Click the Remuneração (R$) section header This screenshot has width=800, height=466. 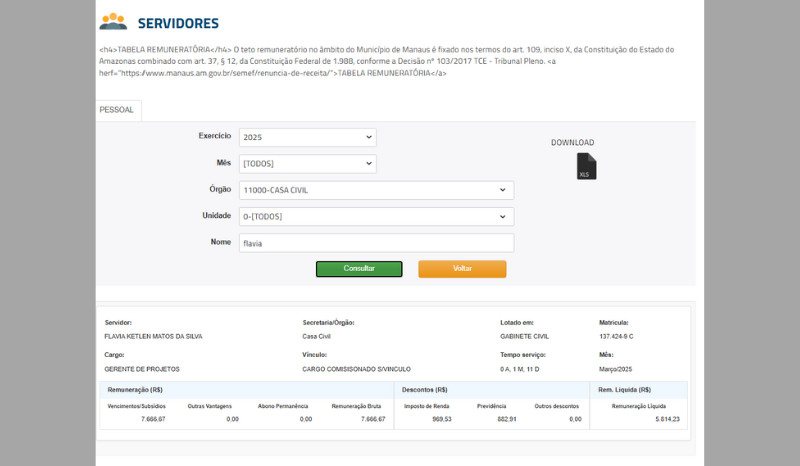[x=135, y=389]
